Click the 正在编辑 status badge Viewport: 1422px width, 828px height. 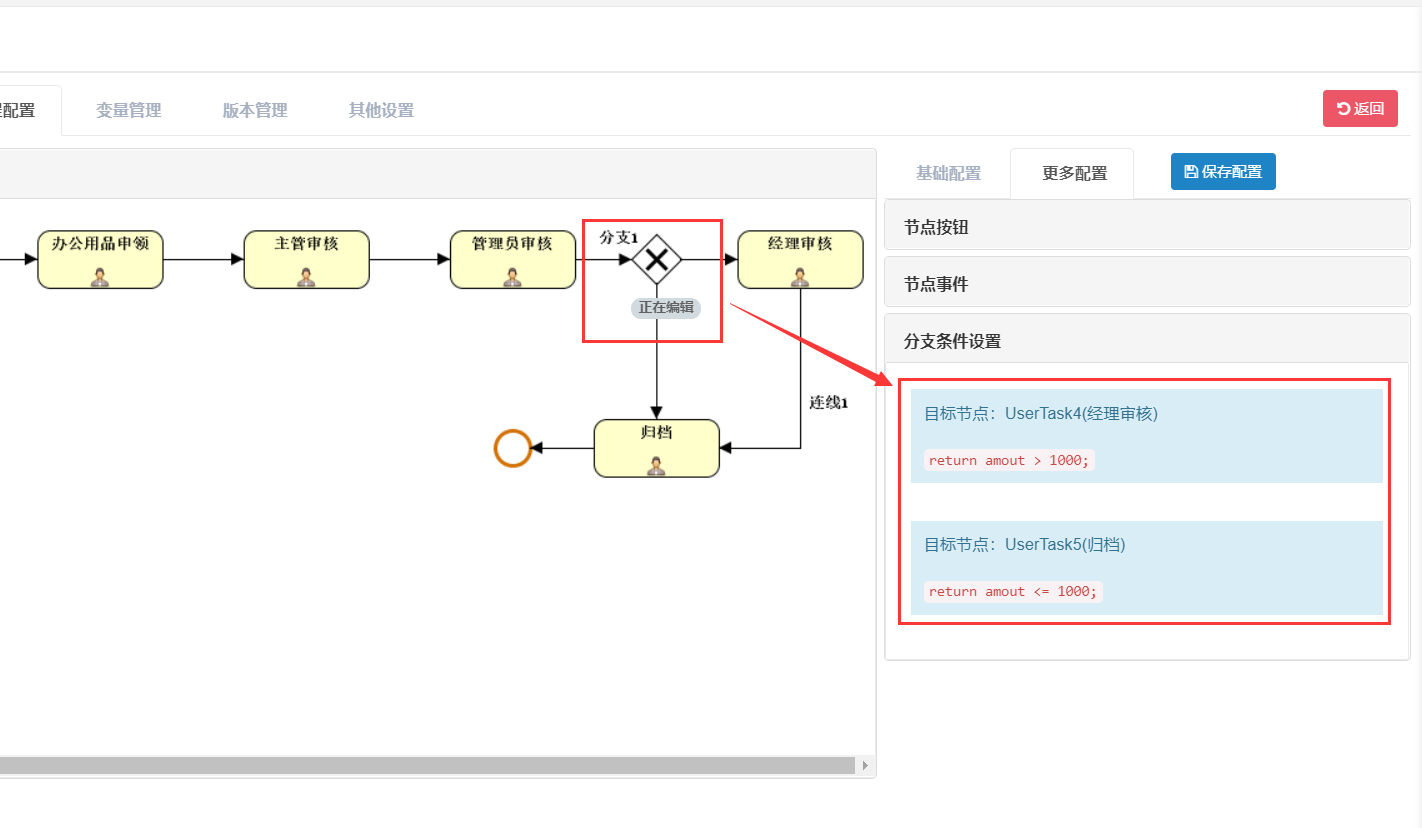point(666,307)
